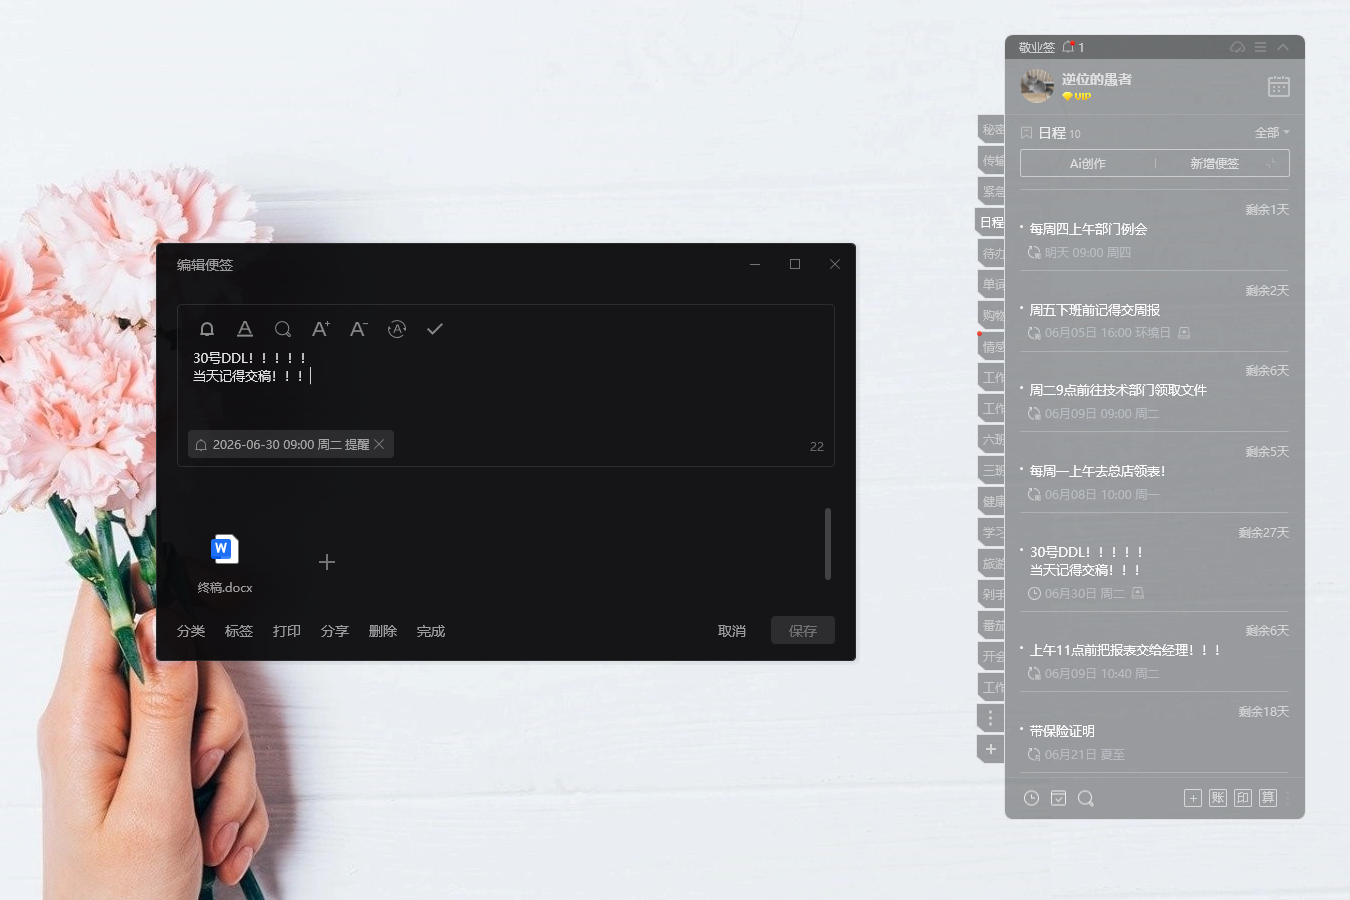The height and width of the screenshot is (900, 1350).
Task: Open 印 tool icon in bottom bar
Action: (1243, 798)
